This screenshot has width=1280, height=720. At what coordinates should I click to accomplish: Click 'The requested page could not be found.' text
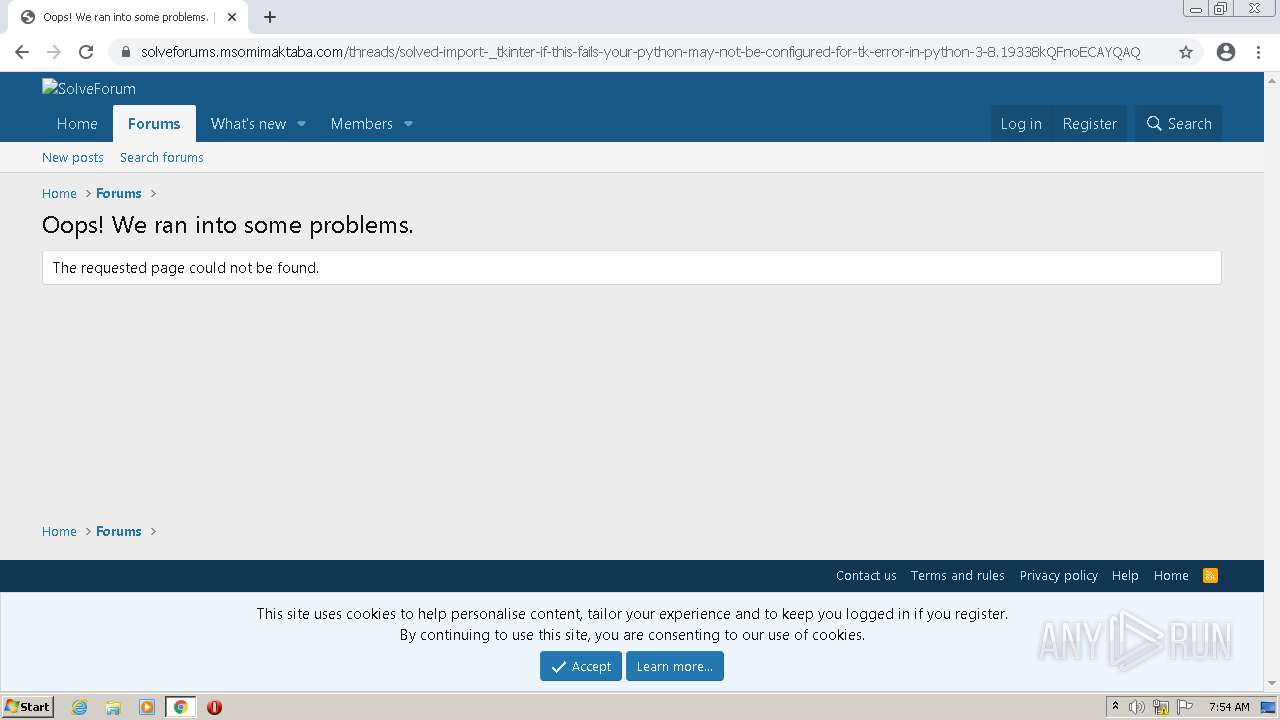click(186, 268)
